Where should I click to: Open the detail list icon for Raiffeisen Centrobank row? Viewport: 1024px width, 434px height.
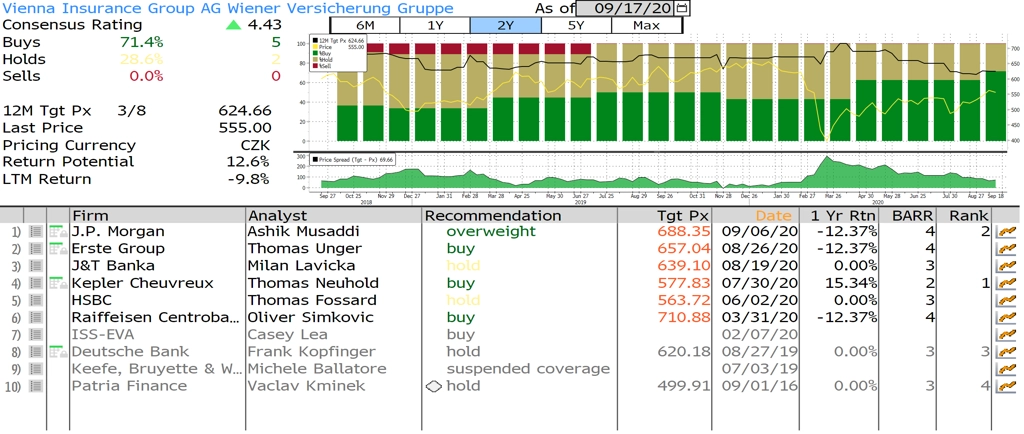(36, 317)
